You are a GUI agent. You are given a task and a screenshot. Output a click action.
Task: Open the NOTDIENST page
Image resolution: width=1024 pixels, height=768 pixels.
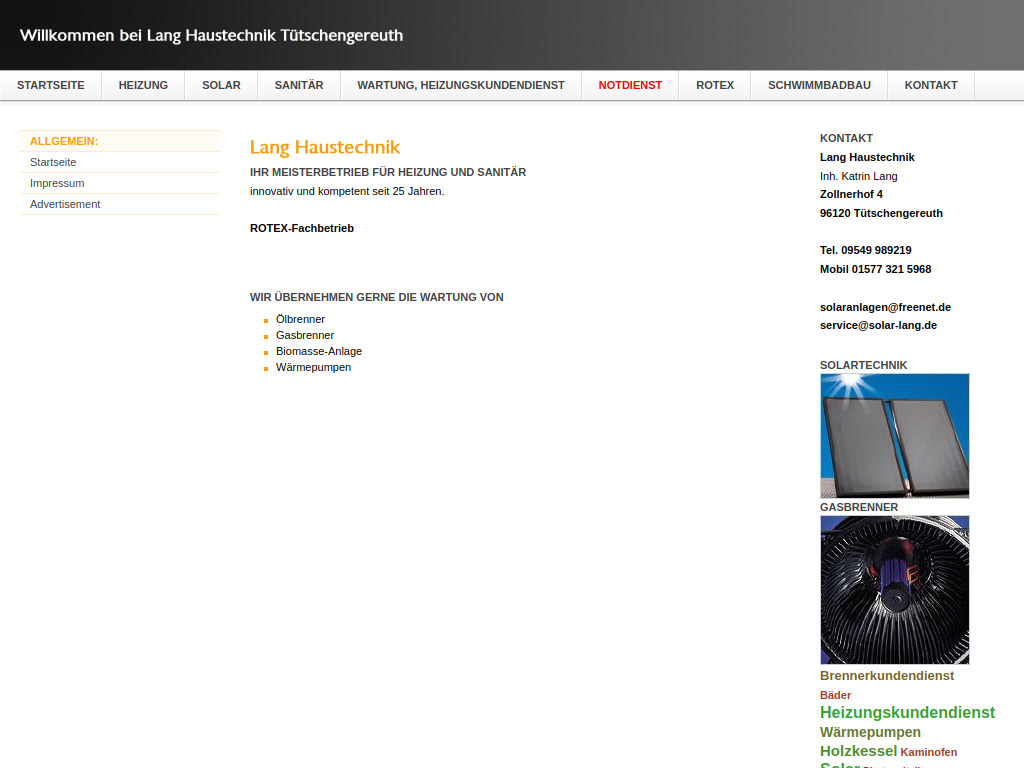click(630, 85)
